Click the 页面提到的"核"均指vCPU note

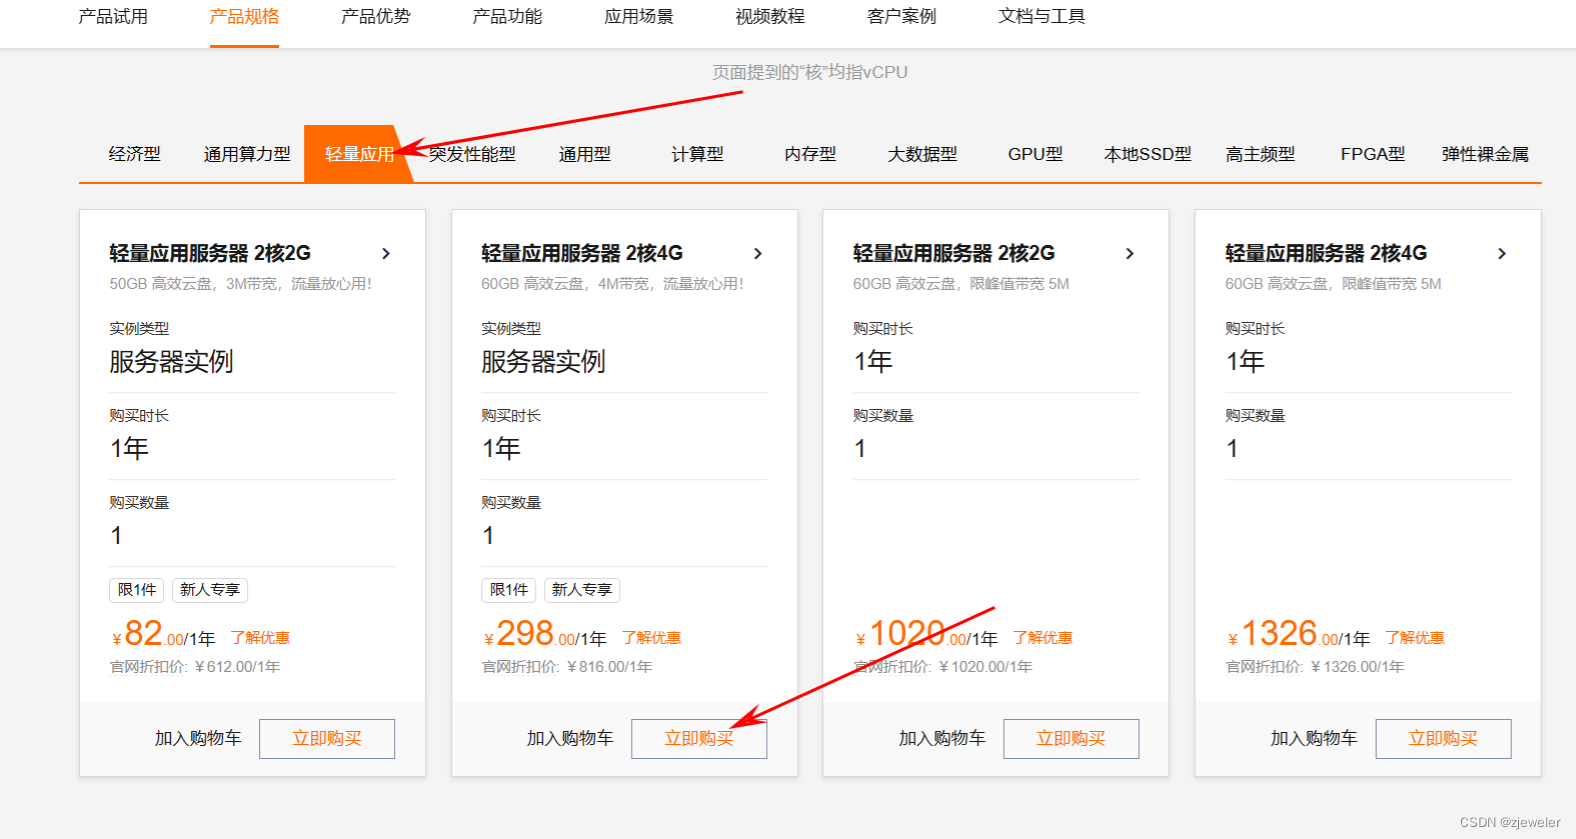[810, 72]
